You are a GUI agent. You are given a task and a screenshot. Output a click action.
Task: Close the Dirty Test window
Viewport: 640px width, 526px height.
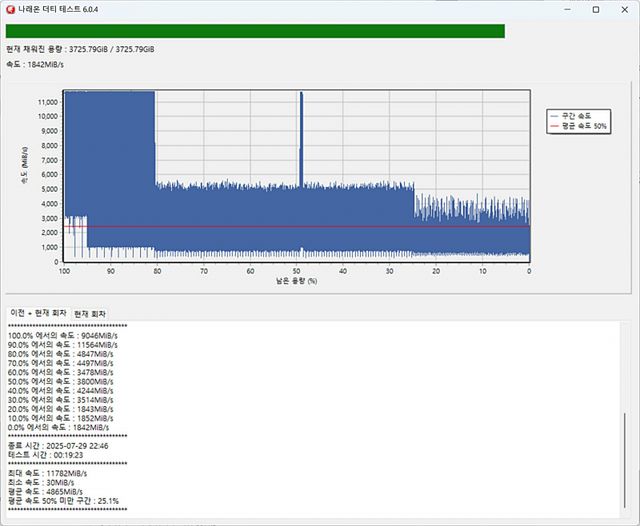624,9
